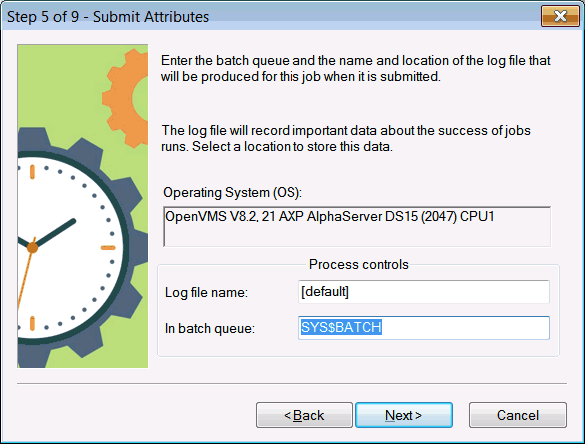This screenshot has height=444, width=585.
Task: Click the "The log file will record" paragraph
Action: 346,138
